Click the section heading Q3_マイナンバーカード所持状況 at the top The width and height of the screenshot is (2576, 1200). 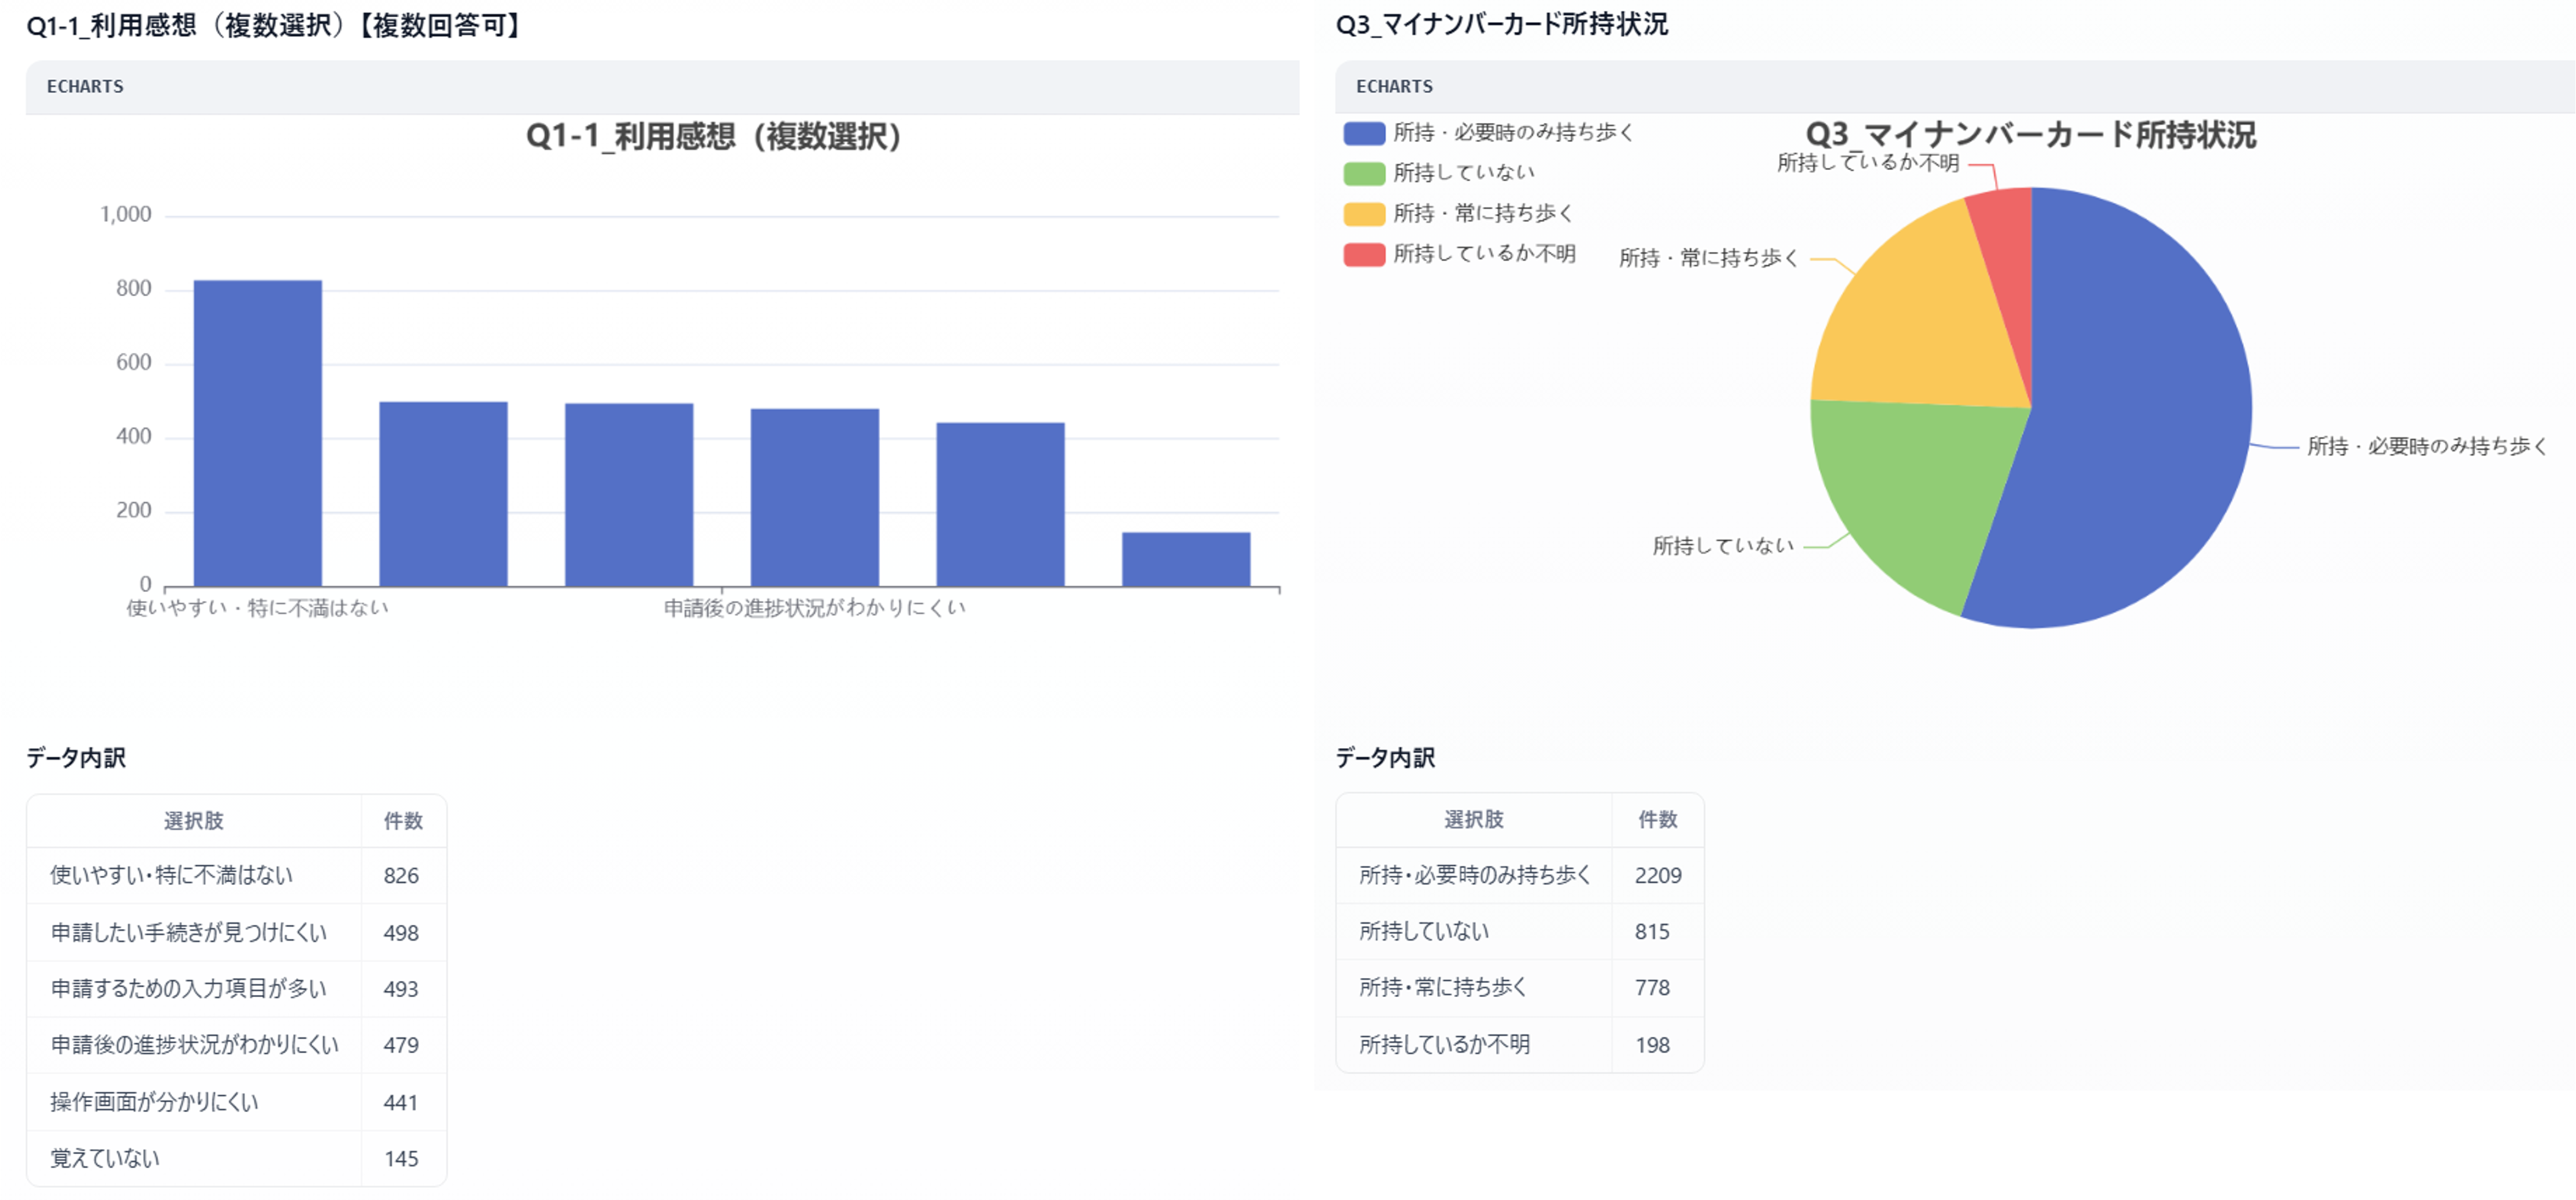coord(1502,24)
